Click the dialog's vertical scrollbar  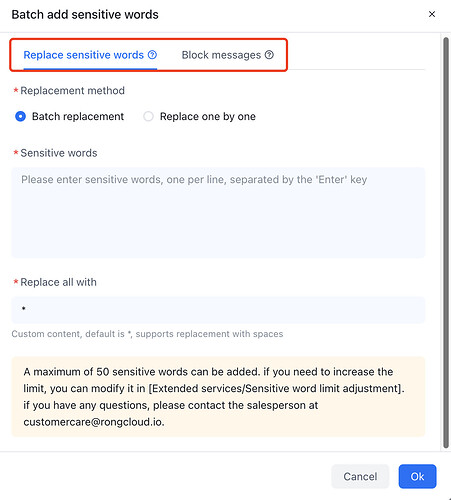[x=446, y=243]
